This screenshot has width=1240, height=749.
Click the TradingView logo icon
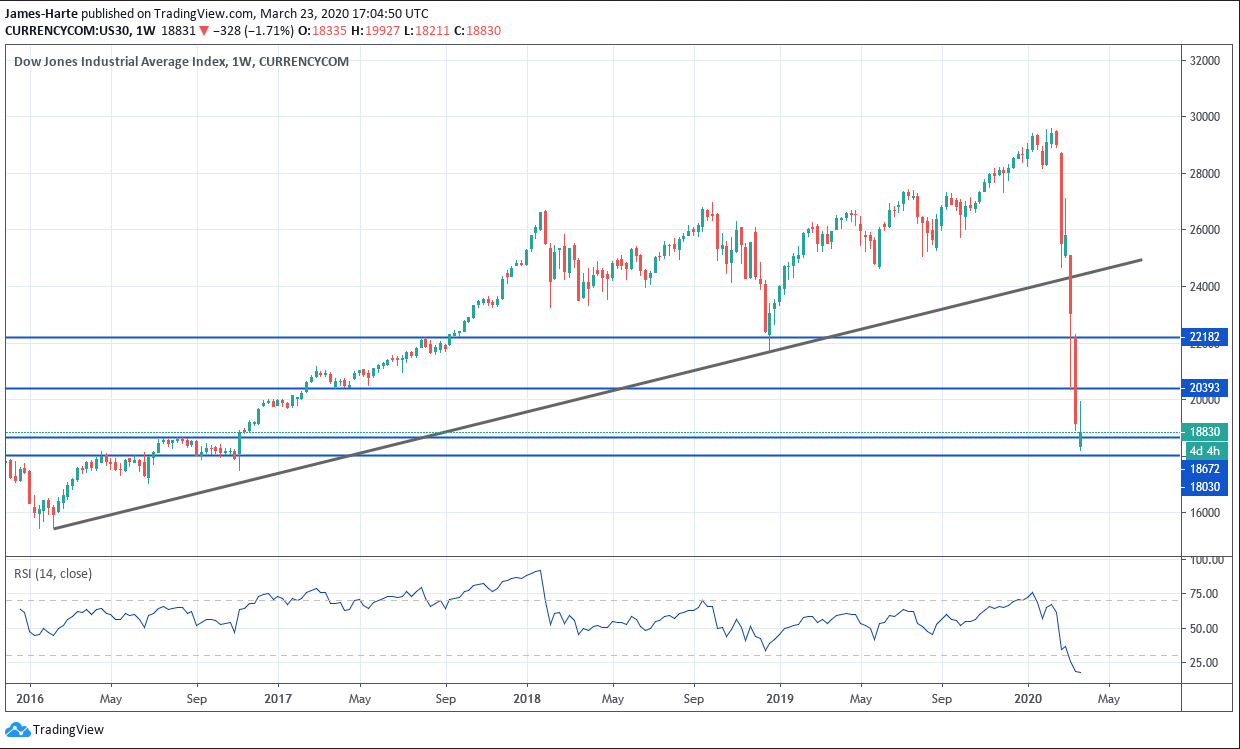coord(17,729)
